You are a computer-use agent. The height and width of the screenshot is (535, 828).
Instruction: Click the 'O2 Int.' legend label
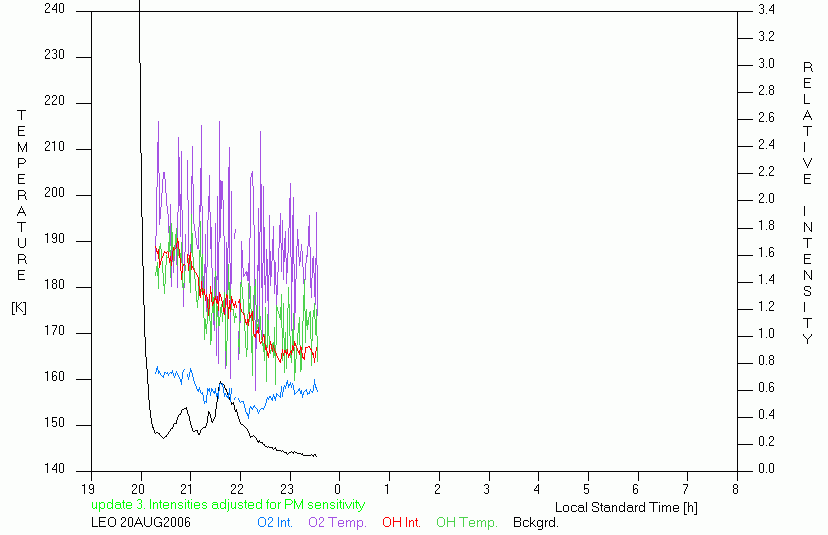point(275,523)
